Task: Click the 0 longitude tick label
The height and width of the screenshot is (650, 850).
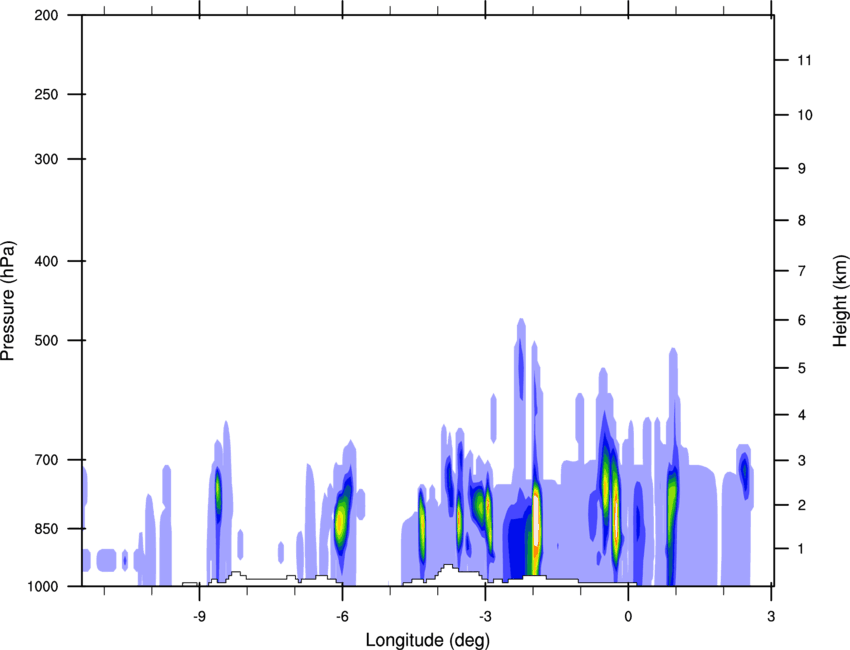Action: pyautogui.click(x=628, y=617)
